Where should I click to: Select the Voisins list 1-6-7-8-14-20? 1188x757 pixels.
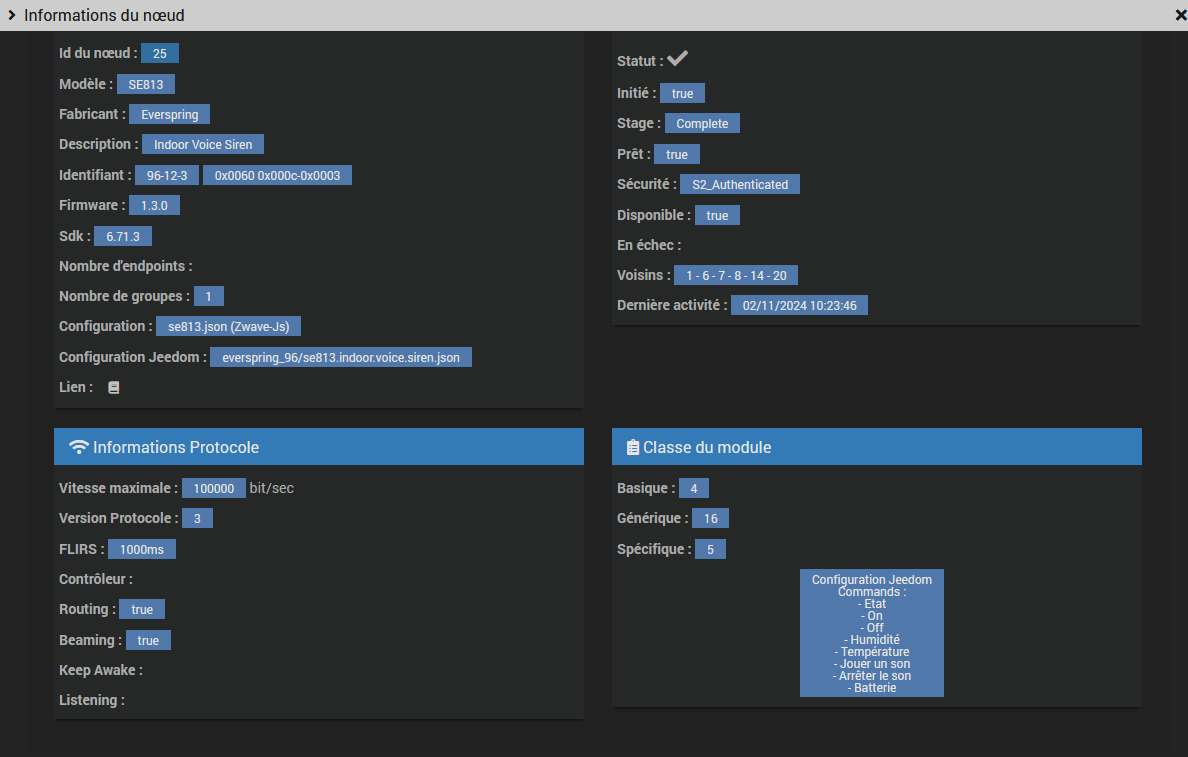point(736,275)
